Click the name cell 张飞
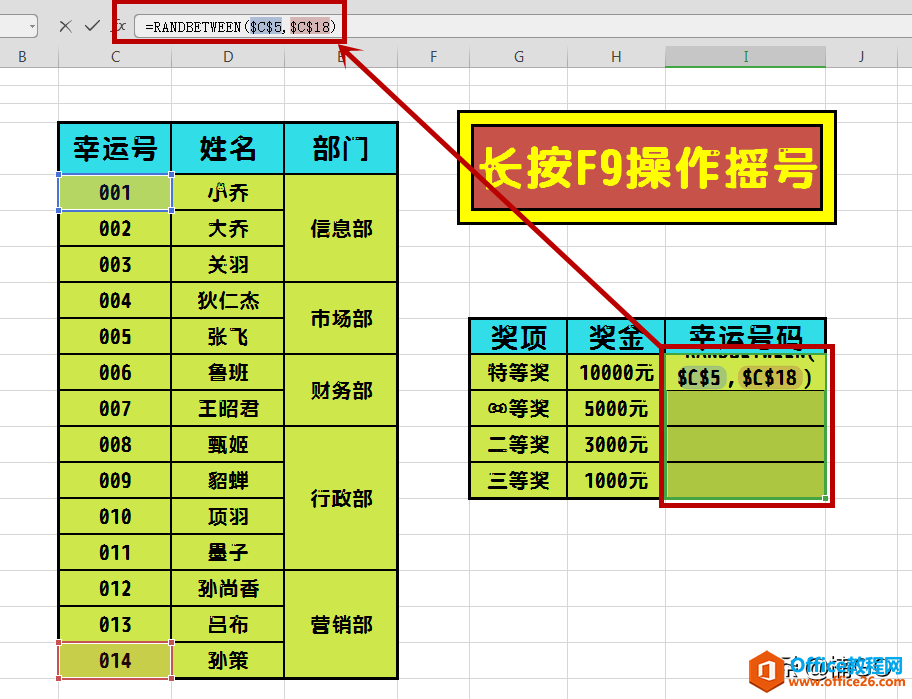Screen dimensions: 912x699 coord(228,337)
